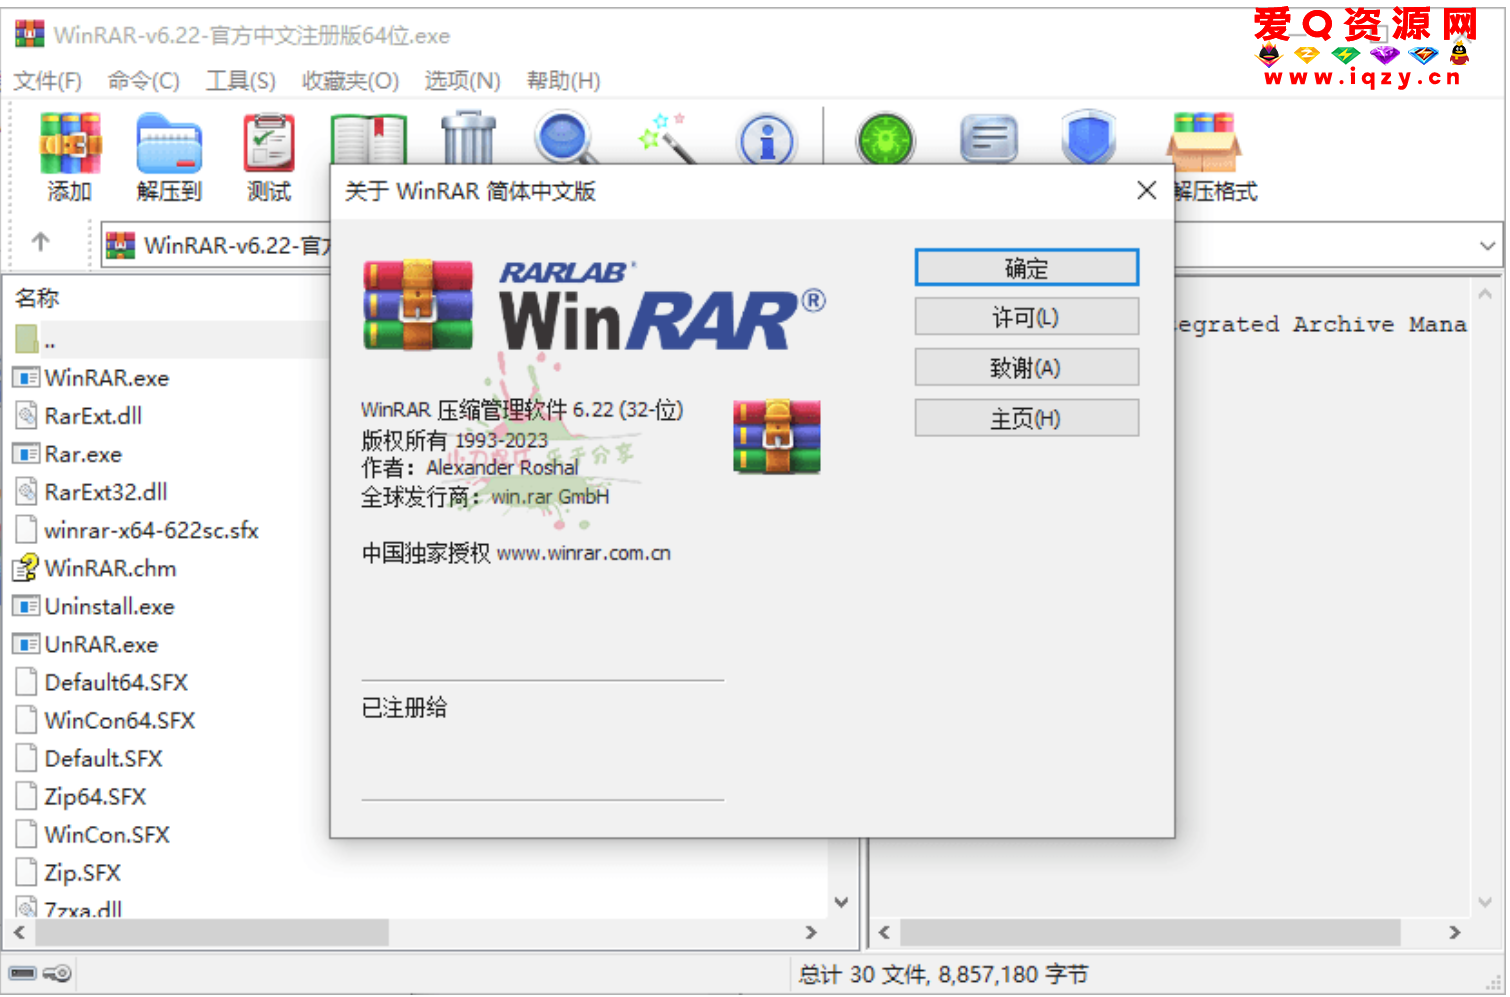Select Default.SFX in the file list
The image size is (1510, 997).
103,758
